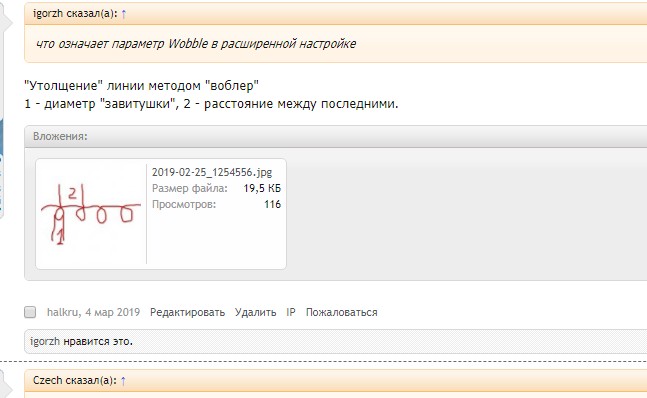Report the post via Пожаловаться
The image size is (647, 398).
point(342,312)
